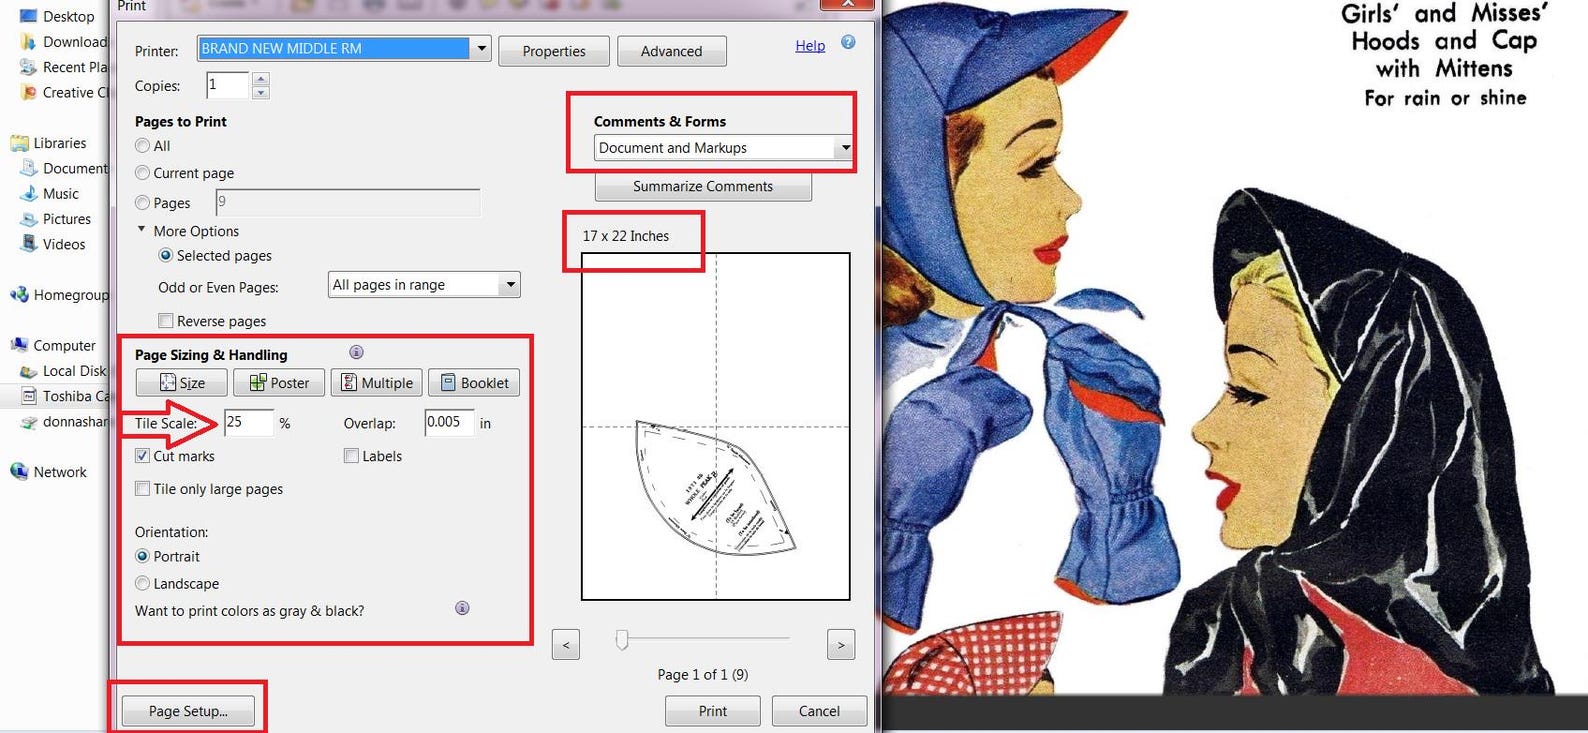1588x733 pixels.
Task: Click the Page Setup button
Action: click(188, 711)
